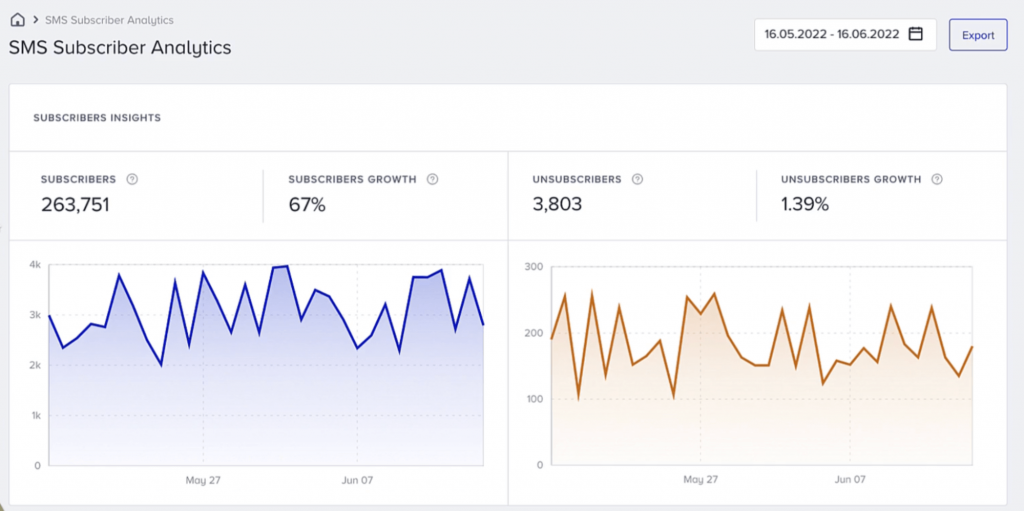Click the breadcrumb chevron separator arrow
This screenshot has width=1024, height=511.
pyautogui.click(x=35, y=20)
